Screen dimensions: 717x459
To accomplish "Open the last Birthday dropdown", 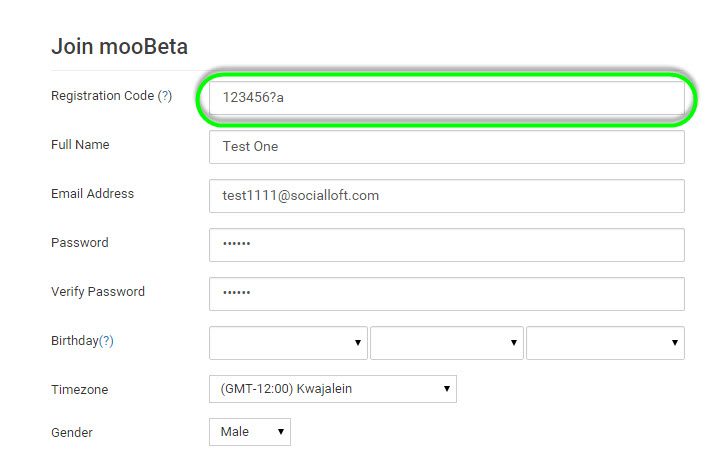I will click(605, 342).
